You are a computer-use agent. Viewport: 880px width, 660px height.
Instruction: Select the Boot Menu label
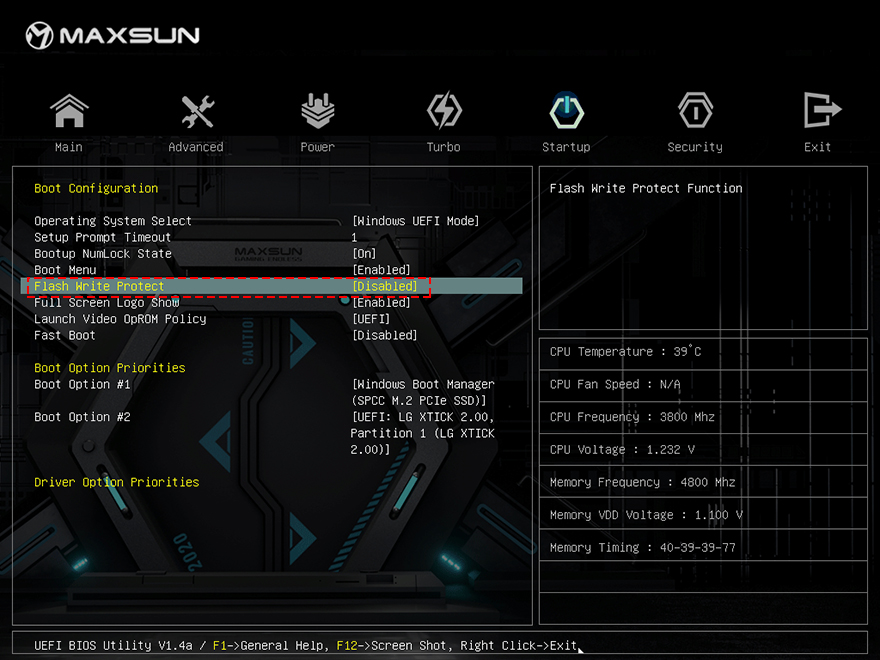click(65, 270)
